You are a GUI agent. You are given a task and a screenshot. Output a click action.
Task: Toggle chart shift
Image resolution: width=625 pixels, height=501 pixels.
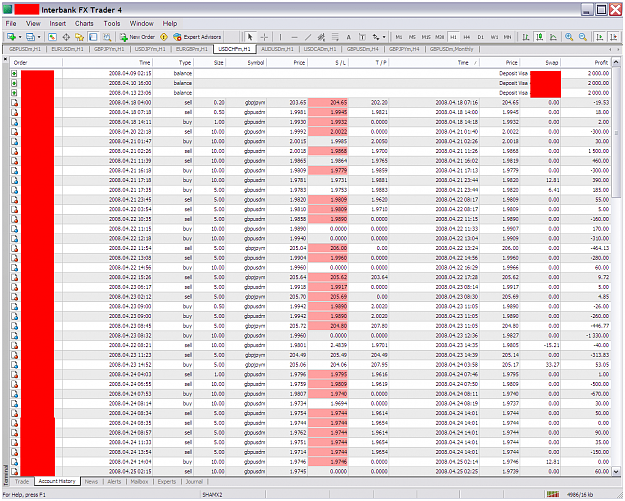[x=613, y=37]
